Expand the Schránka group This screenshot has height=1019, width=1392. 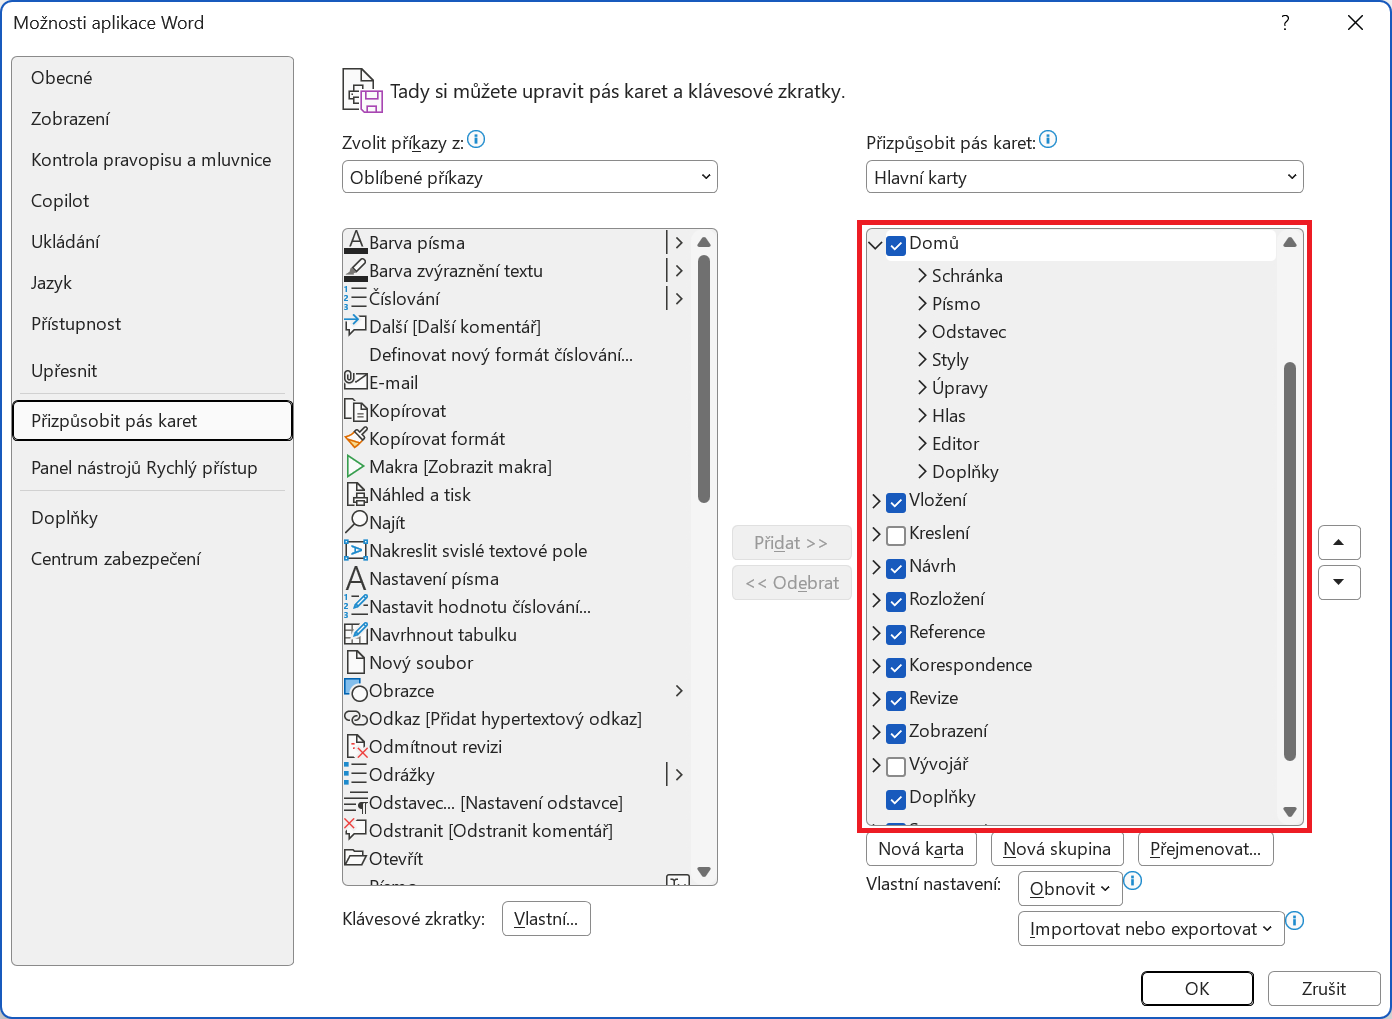point(922,276)
